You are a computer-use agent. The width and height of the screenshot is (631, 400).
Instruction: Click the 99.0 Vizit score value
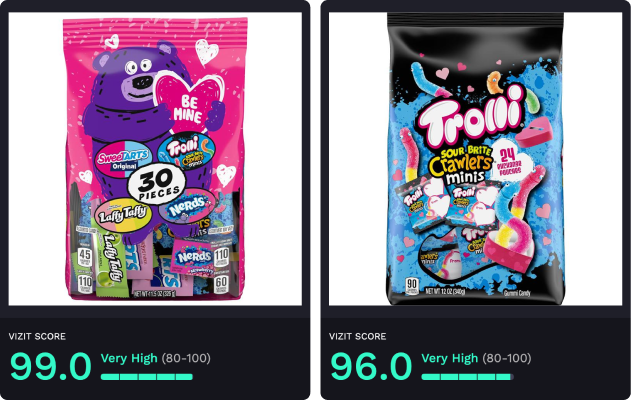coord(51,366)
